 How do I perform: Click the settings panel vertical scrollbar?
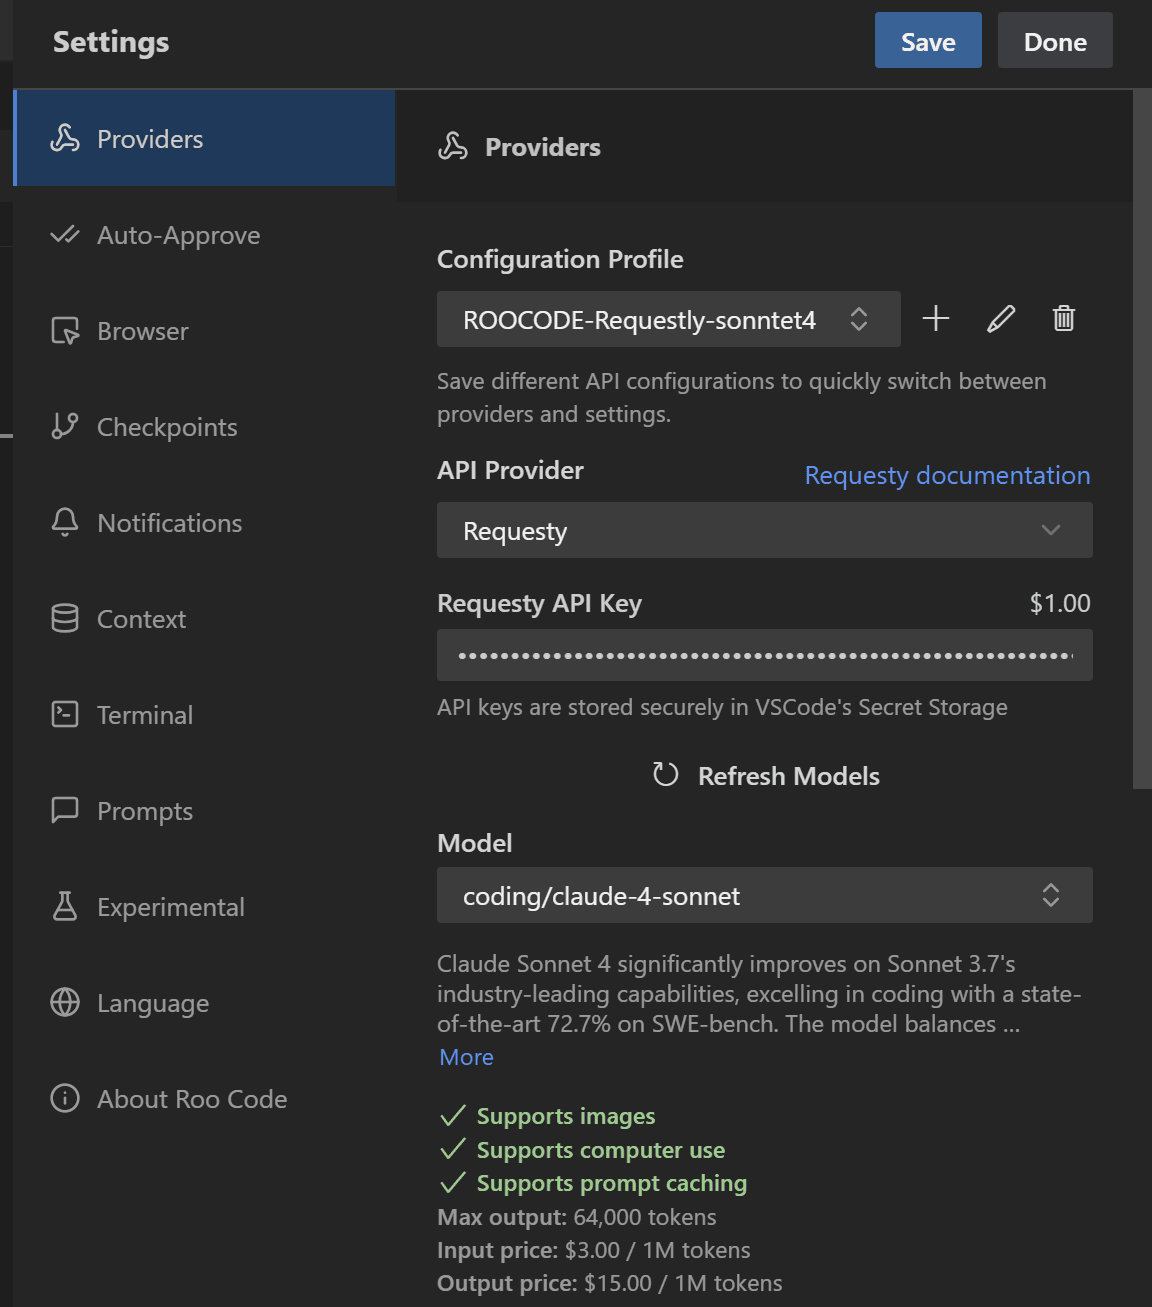tap(1142, 440)
